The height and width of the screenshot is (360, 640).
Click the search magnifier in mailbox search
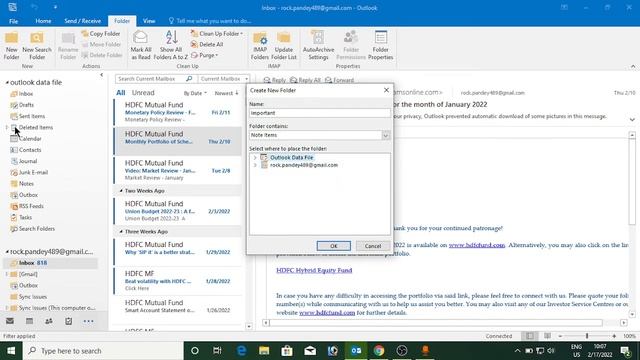[x=189, y=78]
